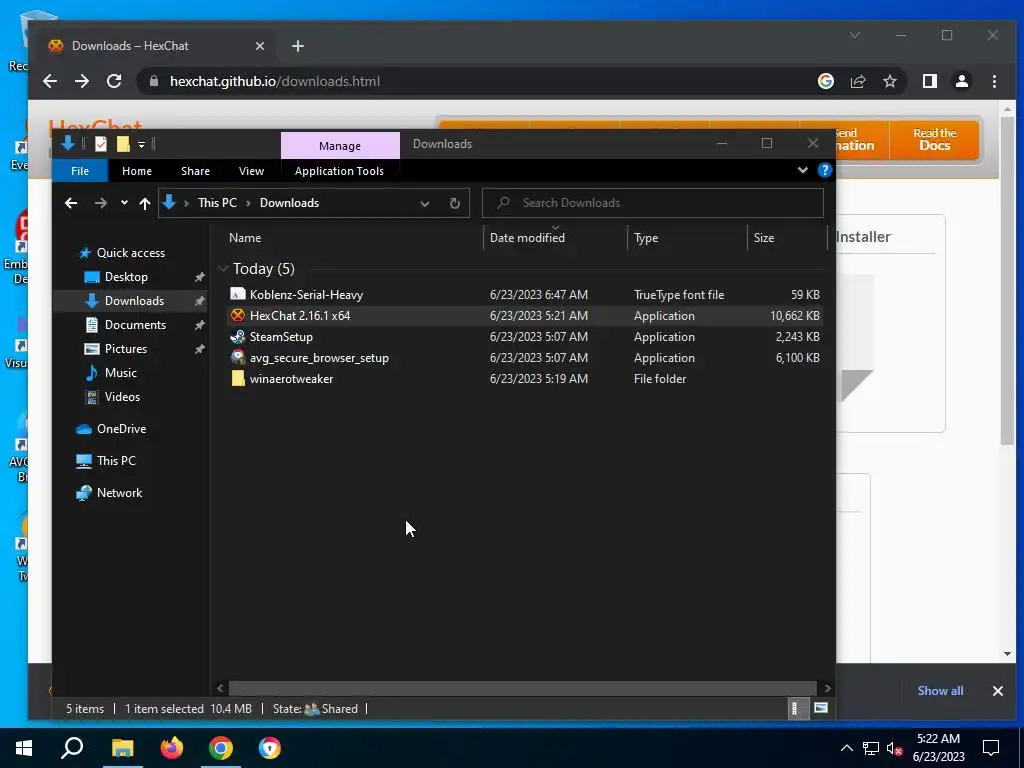Select Quick access in sidebar
The height and width of the screenshot is (768, 1024).
pos(131,253)
